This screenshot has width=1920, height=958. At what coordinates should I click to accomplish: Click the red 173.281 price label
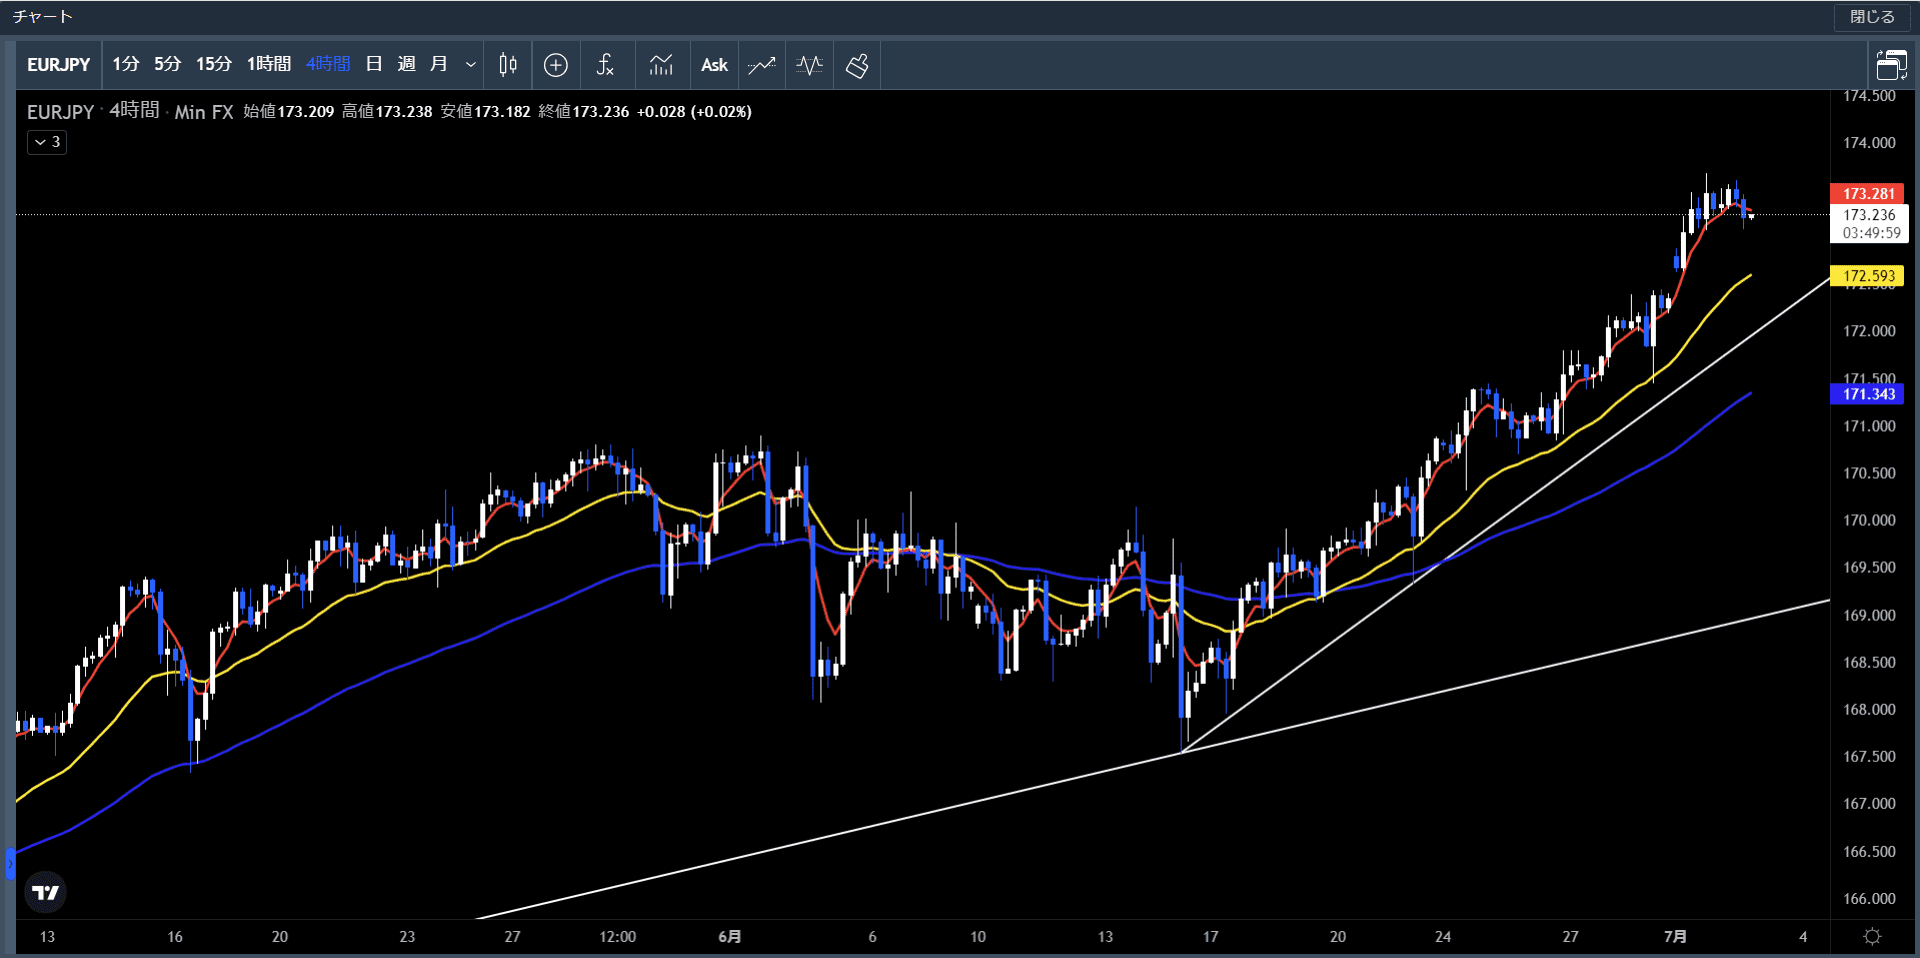coord(1869,194)
